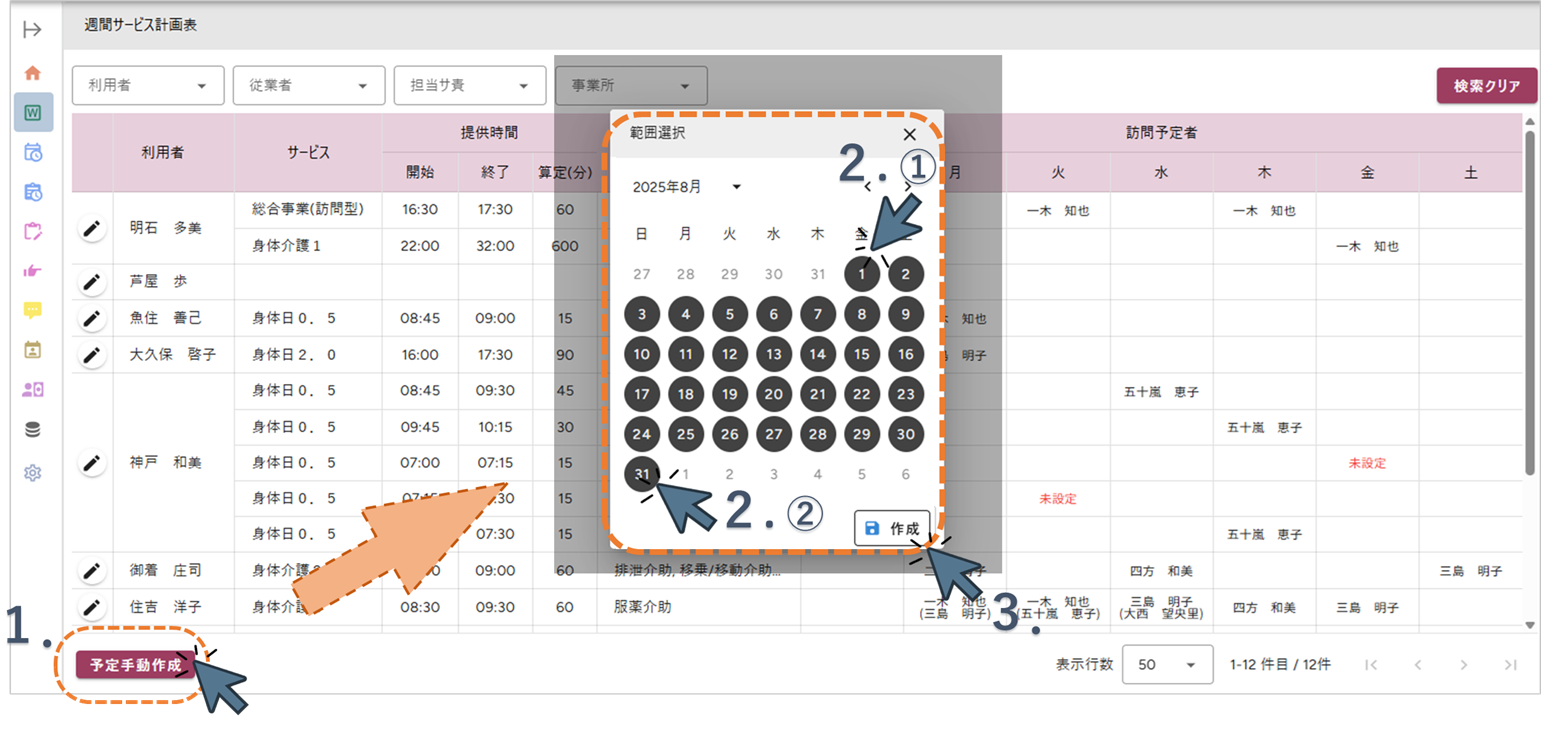1541x739 pixels.
Task: Click the 算定(分) column header
Action: coord(565,172)
